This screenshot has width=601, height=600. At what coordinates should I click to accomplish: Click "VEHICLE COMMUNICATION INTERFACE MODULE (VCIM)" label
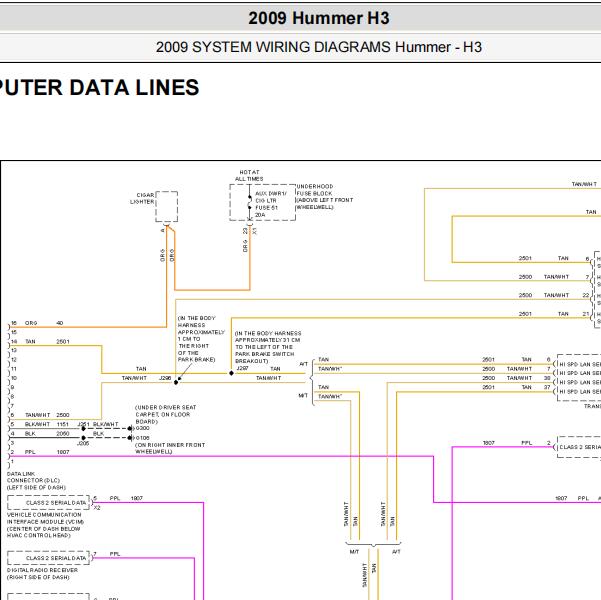pyautogui.click(x=45, y=525)
